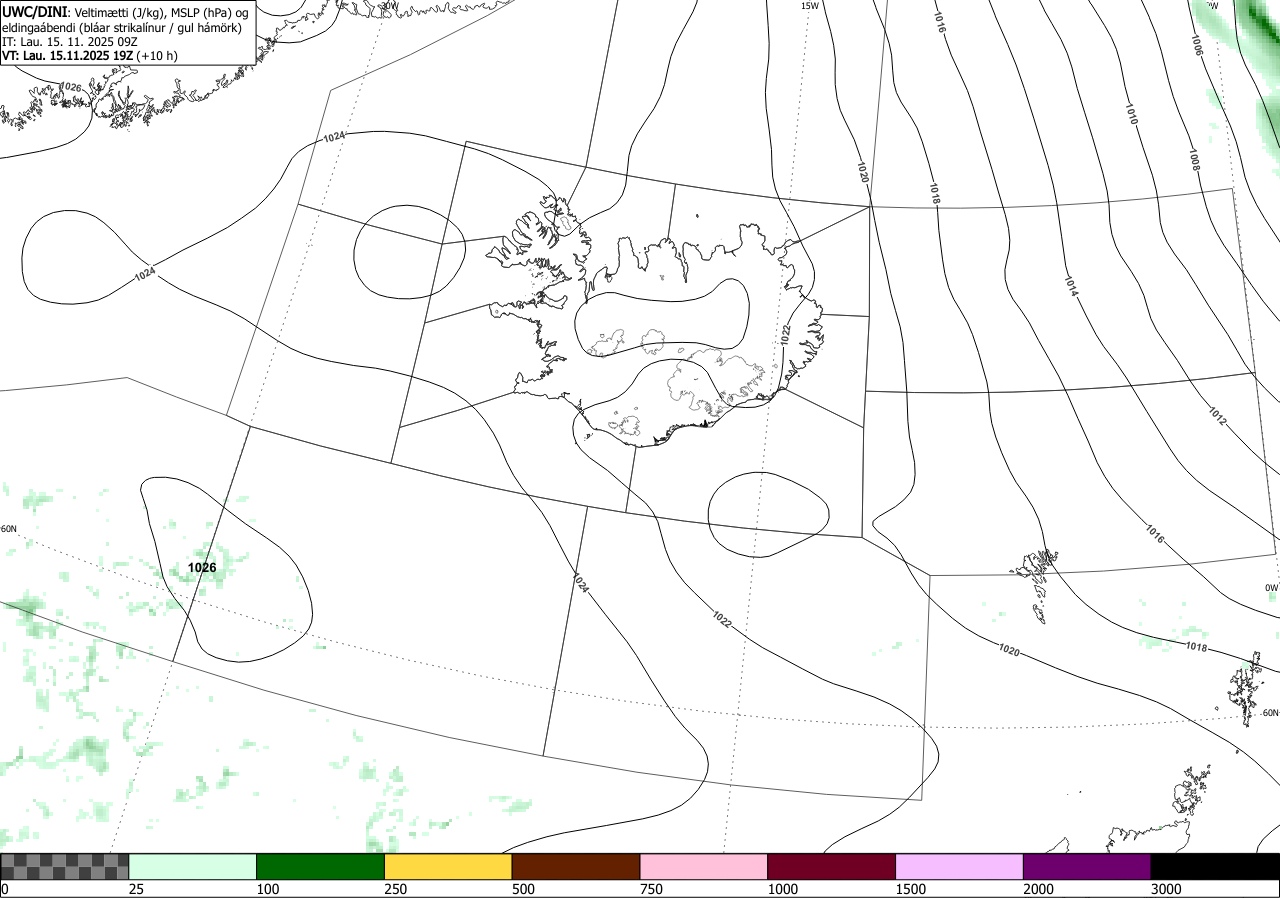Click the legend value 1500
This screenshot has width=1280, height=898.
tap(911, 889)
